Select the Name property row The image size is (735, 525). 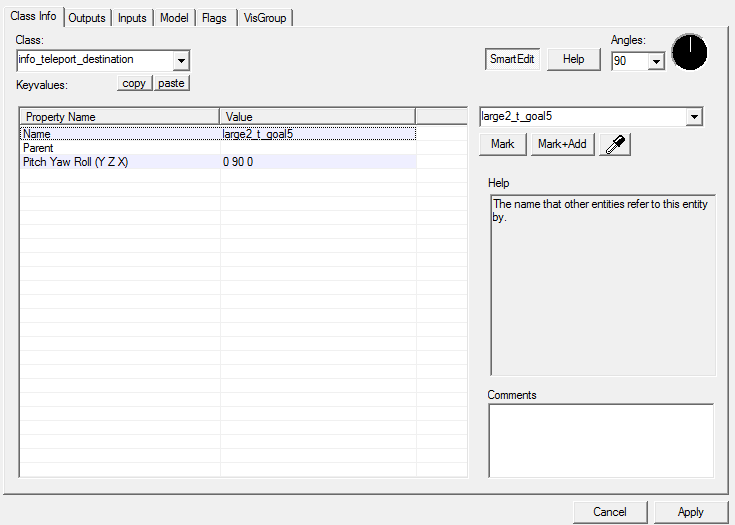(218, 134)
